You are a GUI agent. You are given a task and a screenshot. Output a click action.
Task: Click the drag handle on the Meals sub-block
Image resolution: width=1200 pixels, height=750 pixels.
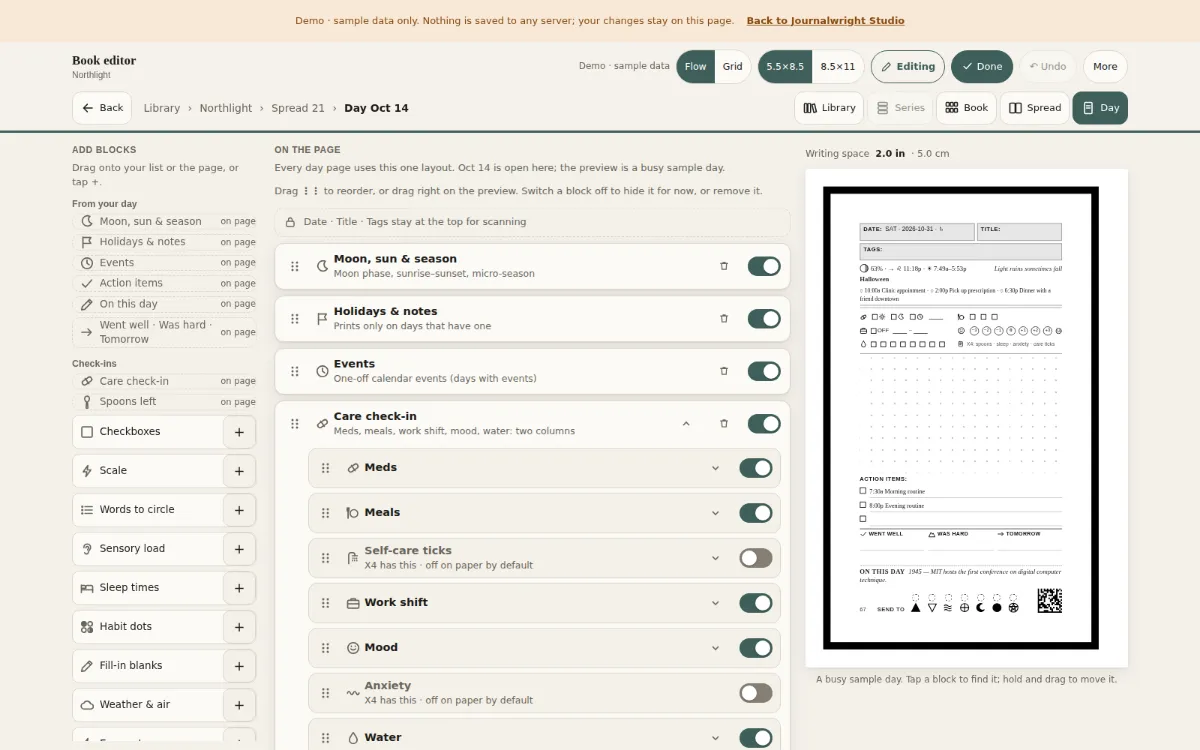point(326,513)
